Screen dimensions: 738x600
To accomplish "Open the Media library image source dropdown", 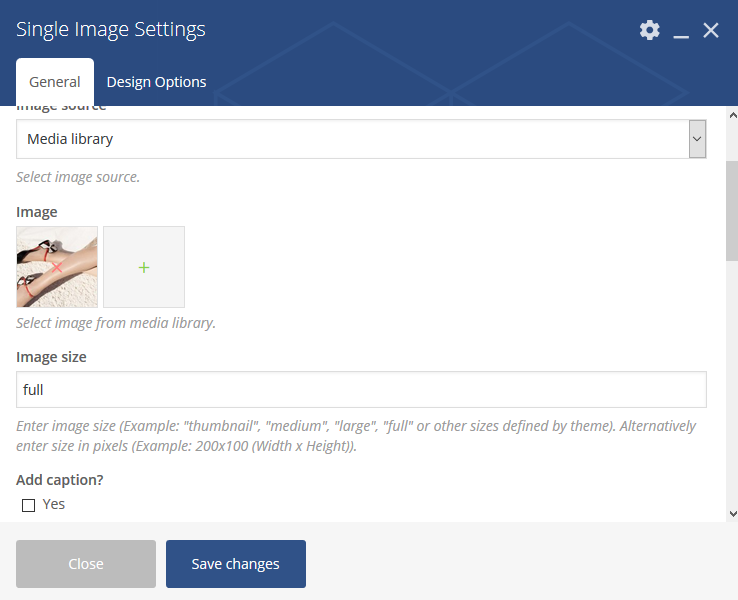I will coord(361,139).
